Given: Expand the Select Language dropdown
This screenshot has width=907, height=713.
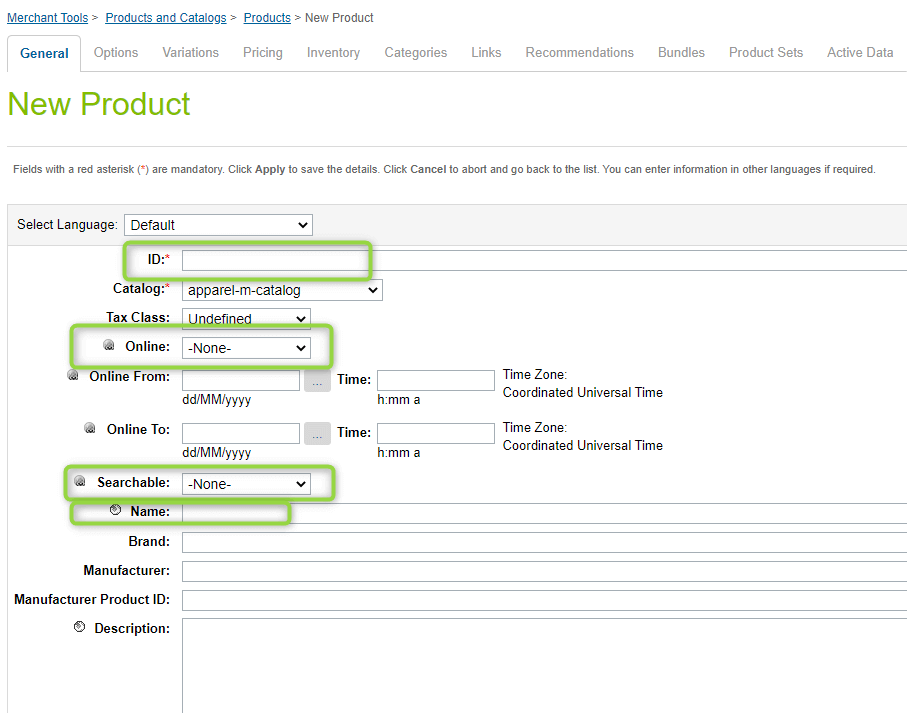Looking at the screenshot, I should tap(218, 225).
